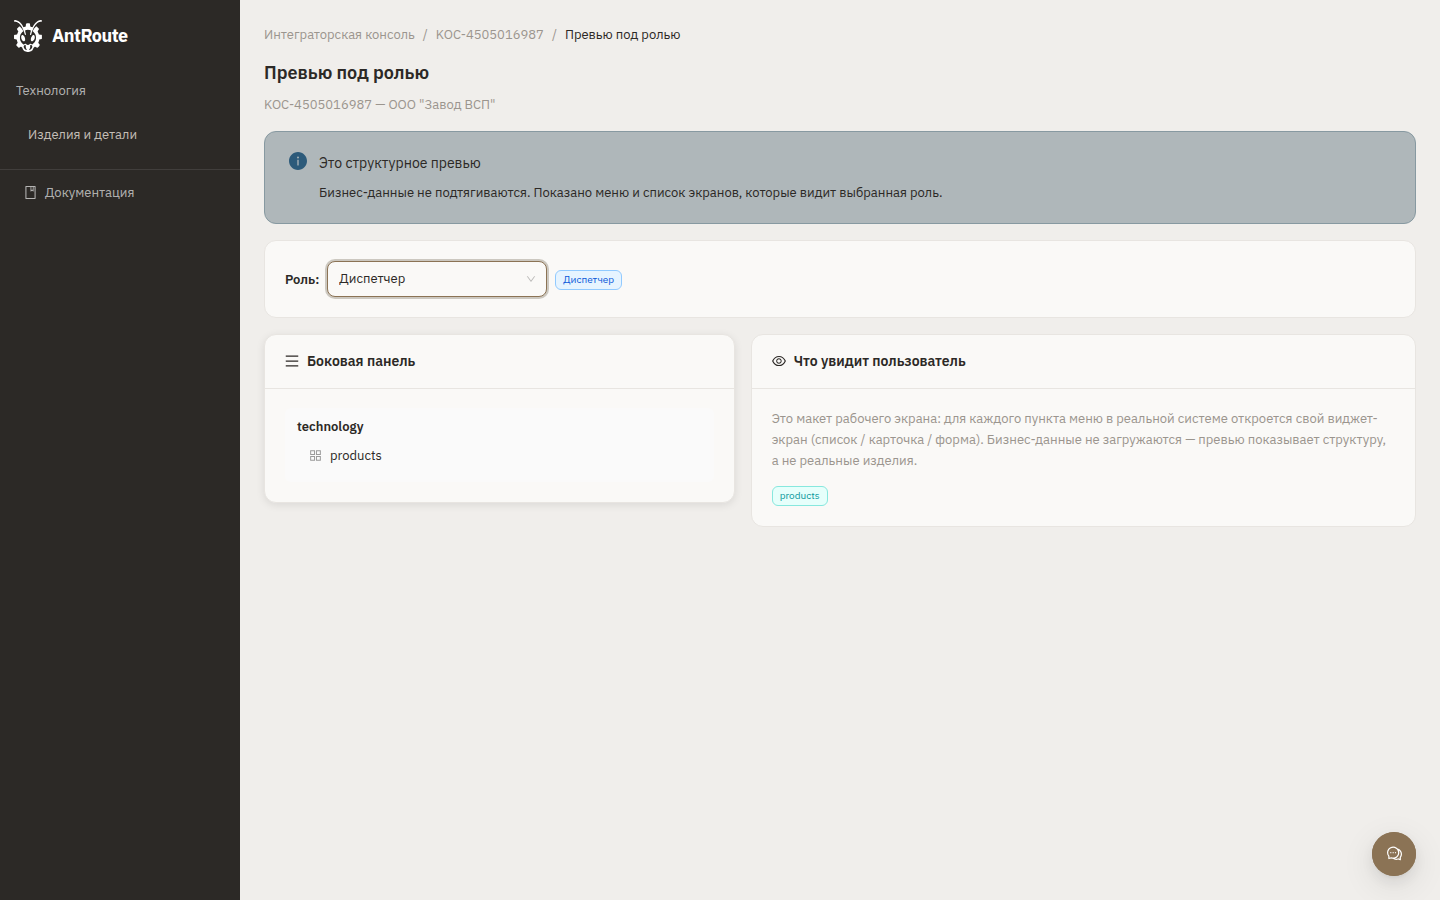This screenshot has width=1440, height=900.
Task: Click the technology group label
Action: click(330, 426)
